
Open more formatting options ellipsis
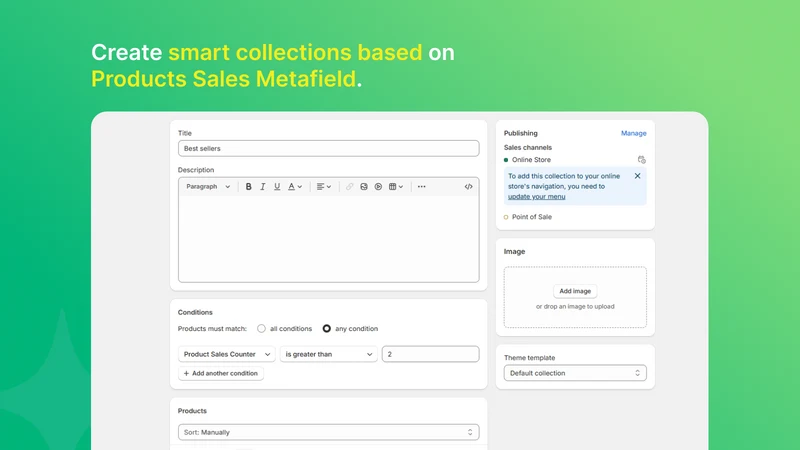(421, 187)
